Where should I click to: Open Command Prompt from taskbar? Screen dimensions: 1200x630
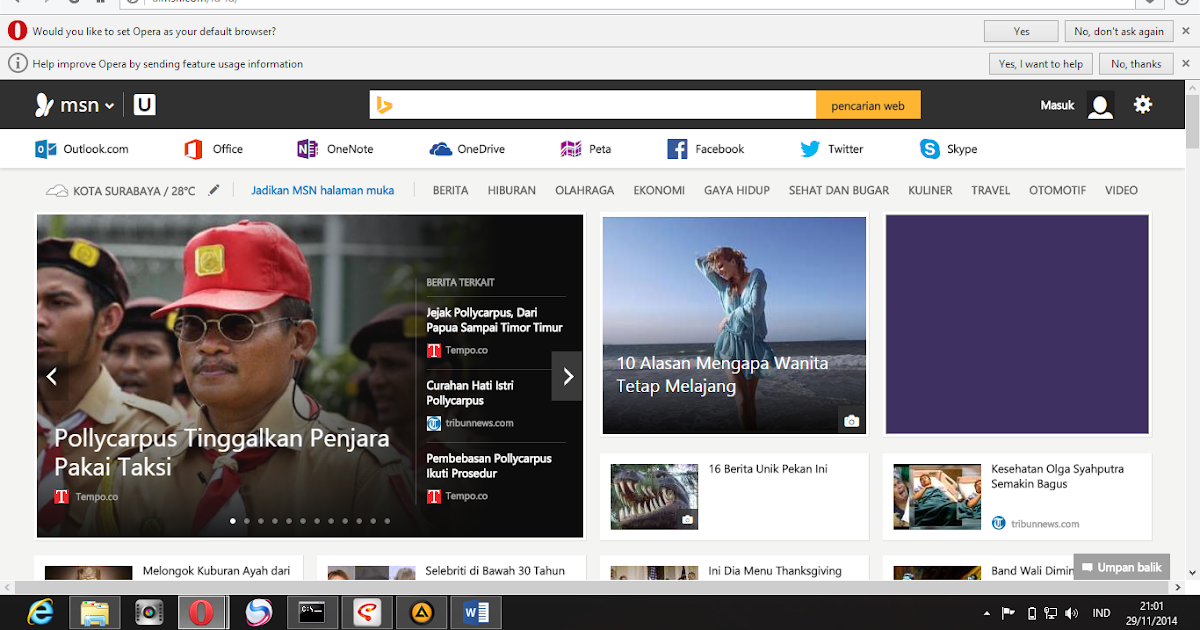click(x=311, y=612)
